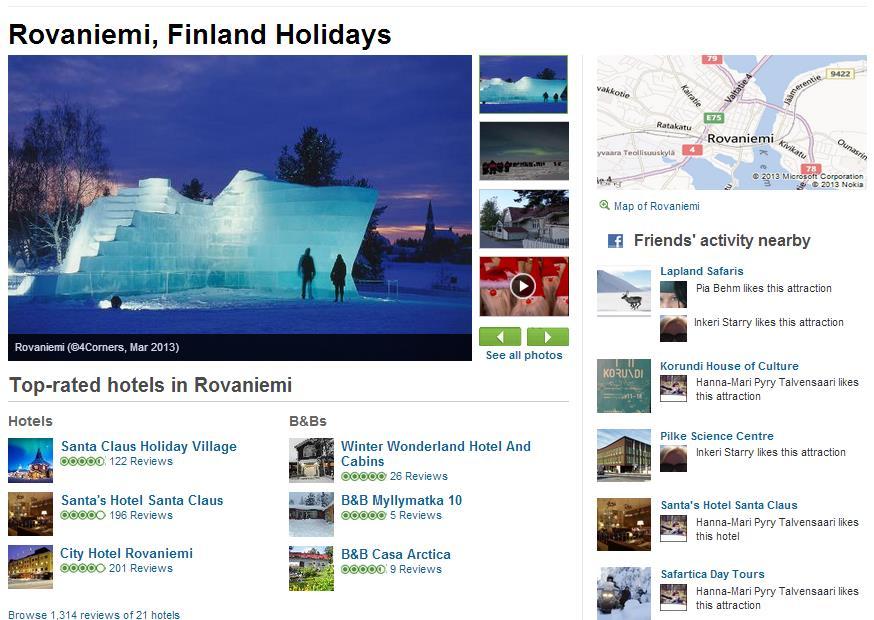
Task: Select the village house photo thumbnail
Action: click(524, 218)
